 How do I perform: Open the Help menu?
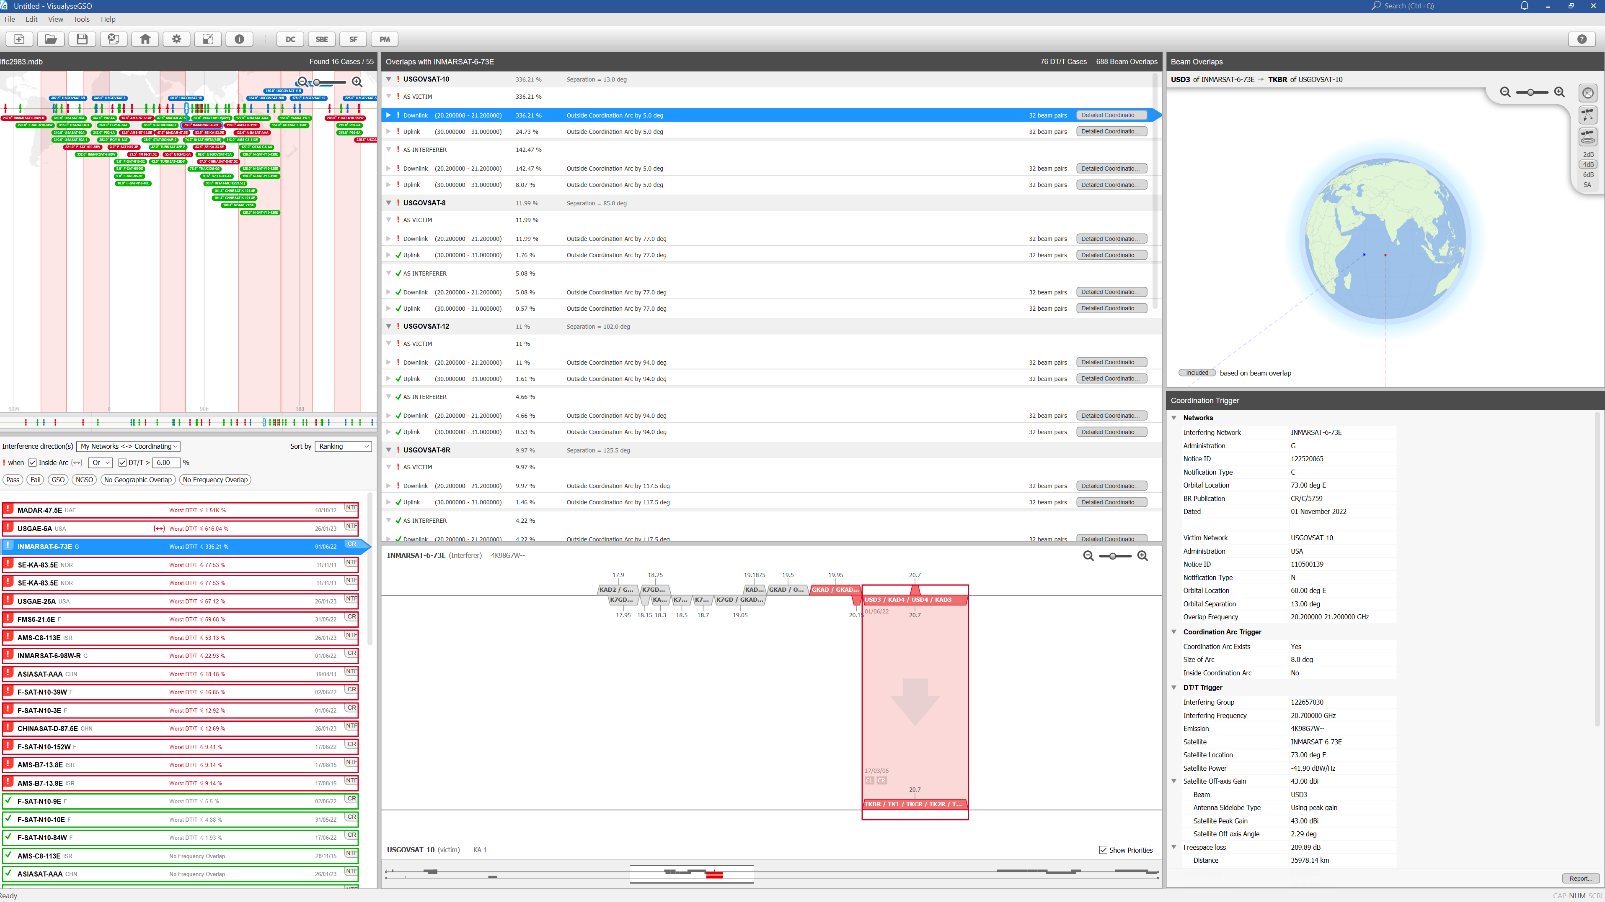pyautogui.click(x=108, y=19)
